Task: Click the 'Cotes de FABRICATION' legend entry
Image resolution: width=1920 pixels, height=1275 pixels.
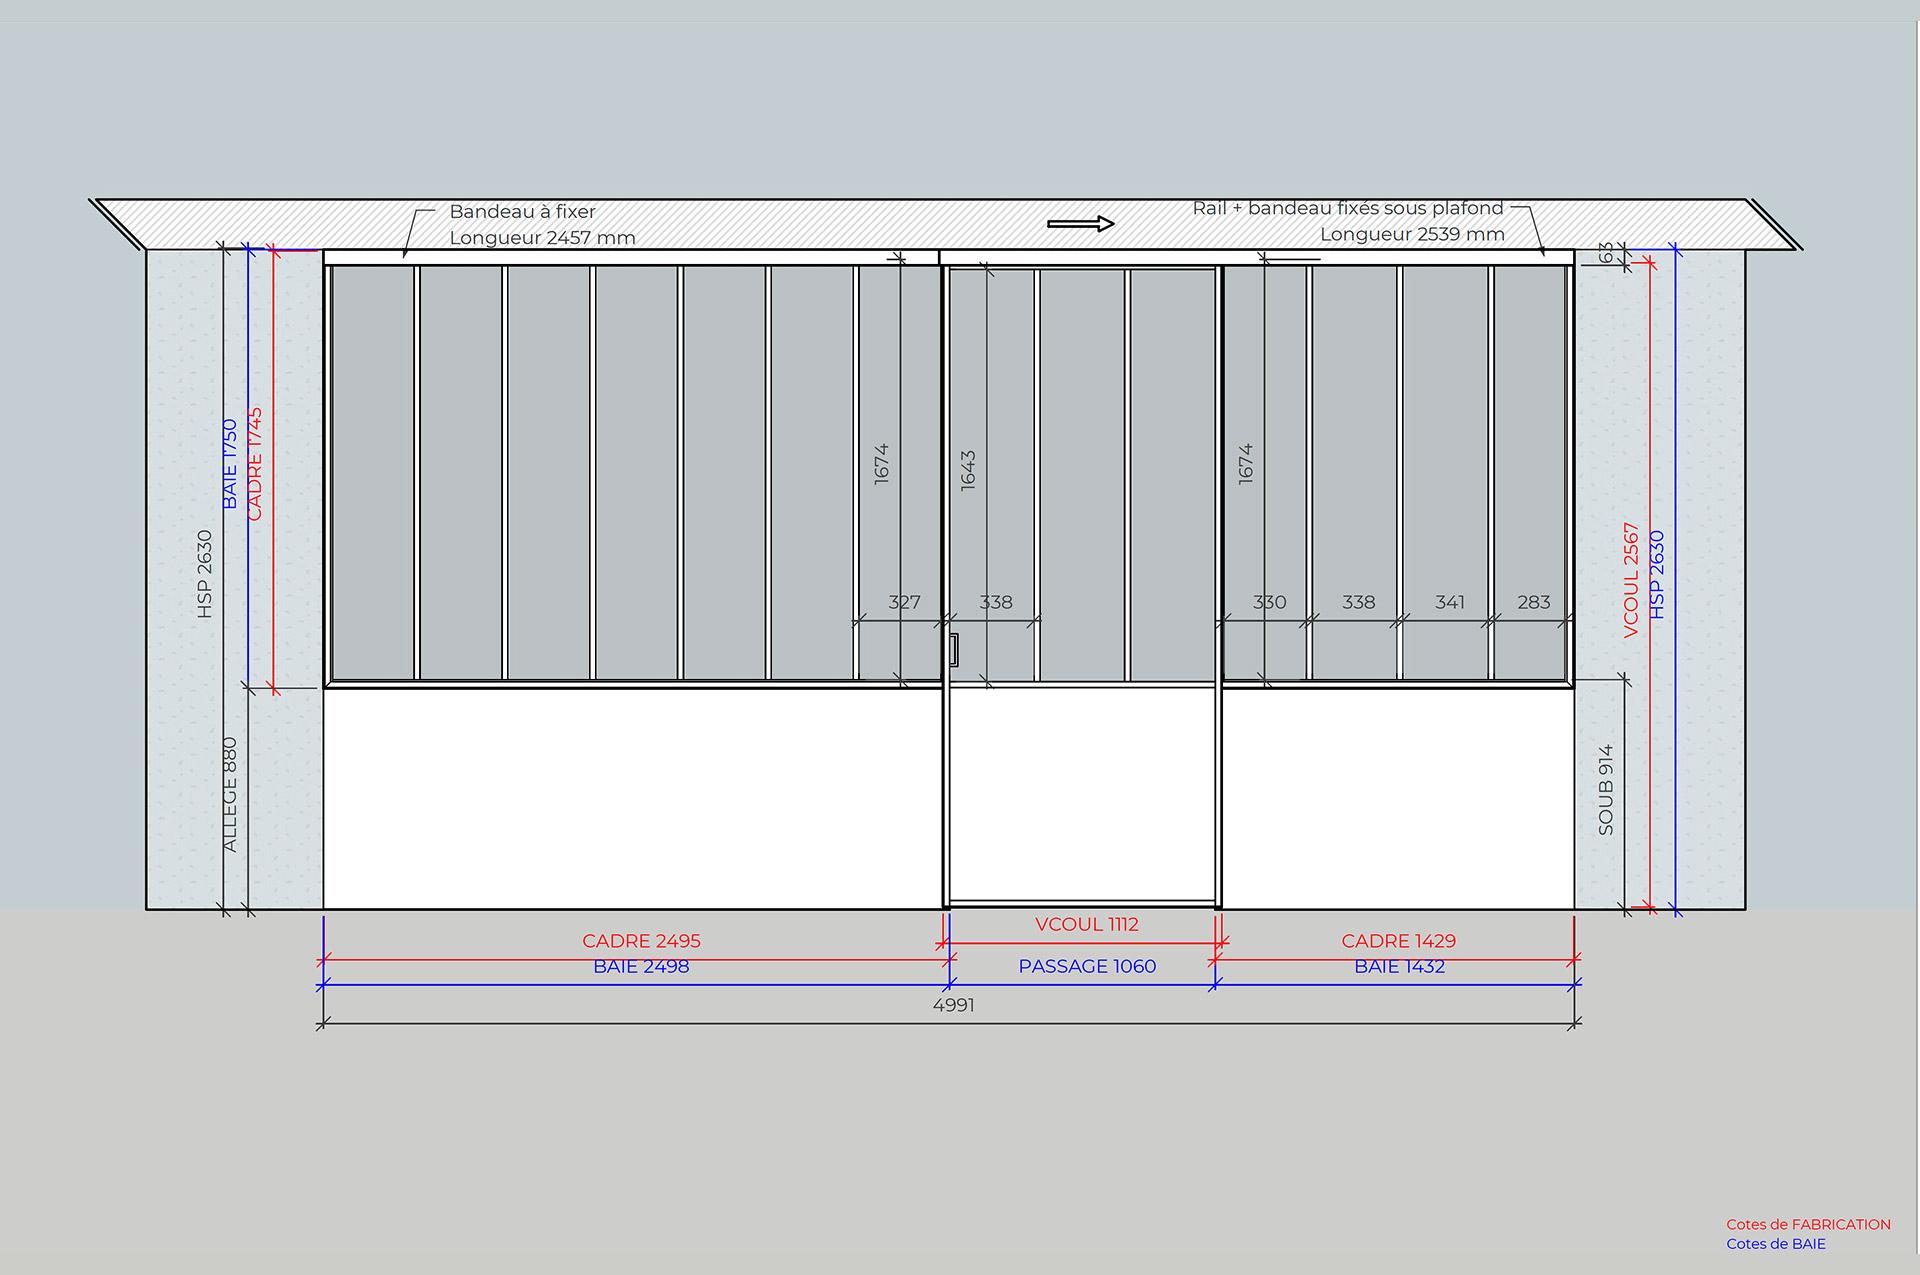Action: (x=1808, y=1224)
